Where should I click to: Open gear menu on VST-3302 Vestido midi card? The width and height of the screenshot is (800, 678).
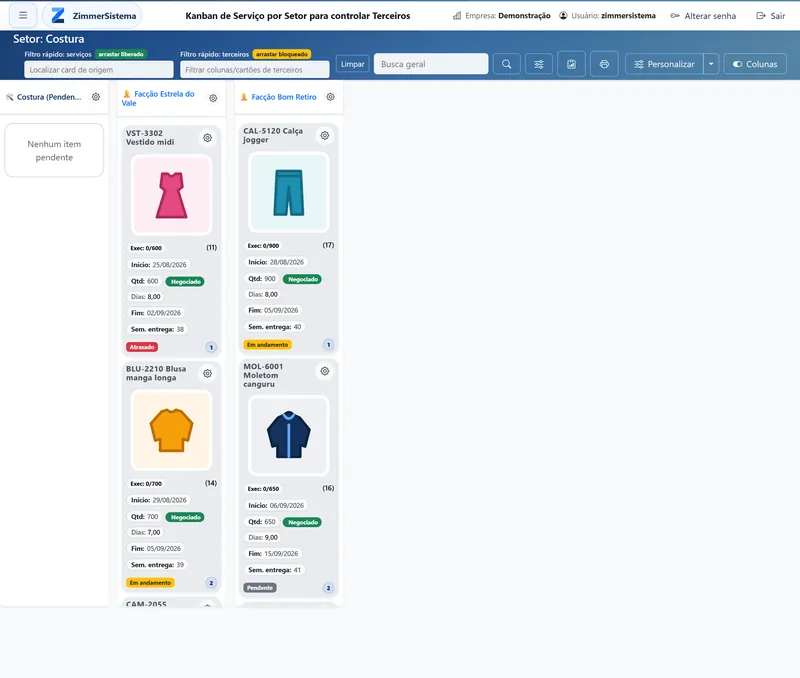coord(208,138)
